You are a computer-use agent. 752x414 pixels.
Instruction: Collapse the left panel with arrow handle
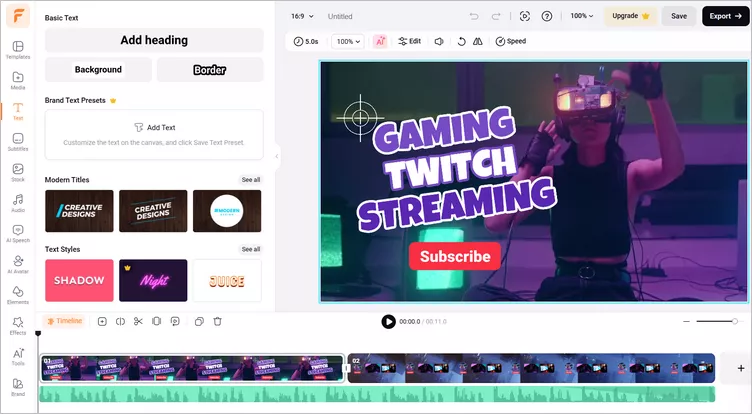pyautogui.click(x=277, y=156)
